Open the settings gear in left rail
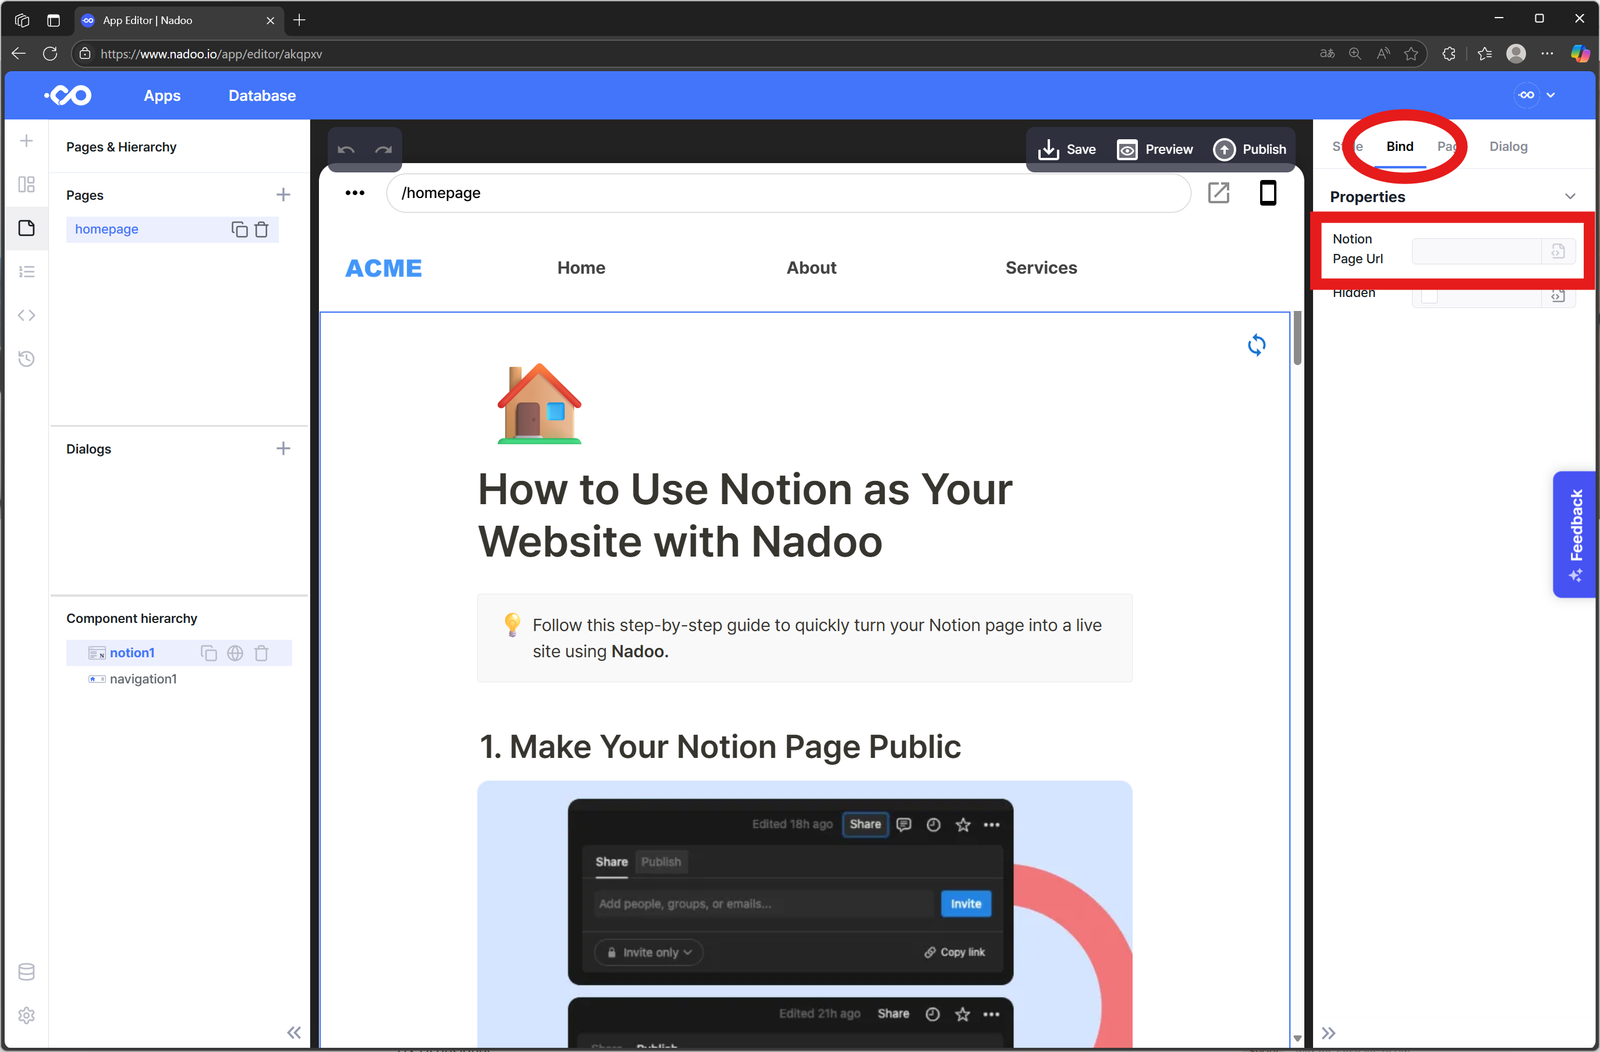Screen dimensions: 1600x1052 (26, 1015)
